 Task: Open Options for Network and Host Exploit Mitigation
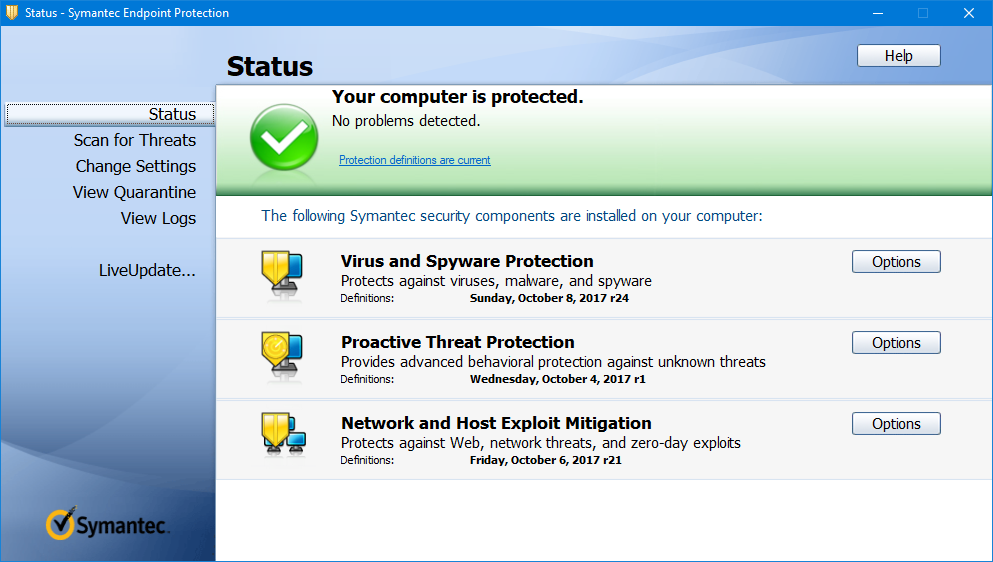(x=896, y=424)
